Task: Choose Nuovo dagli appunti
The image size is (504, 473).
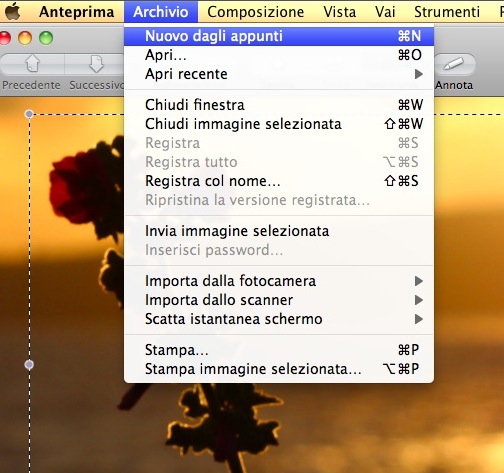Action: coord(279,36)
